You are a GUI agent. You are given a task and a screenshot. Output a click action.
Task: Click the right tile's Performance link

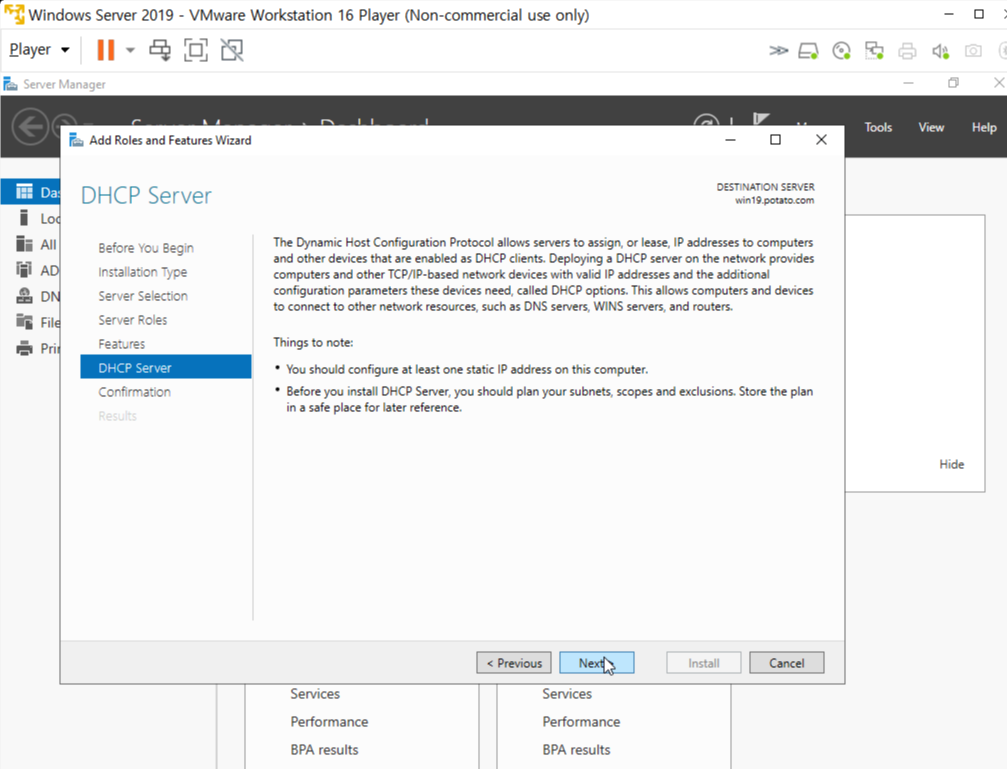[581, 721]
